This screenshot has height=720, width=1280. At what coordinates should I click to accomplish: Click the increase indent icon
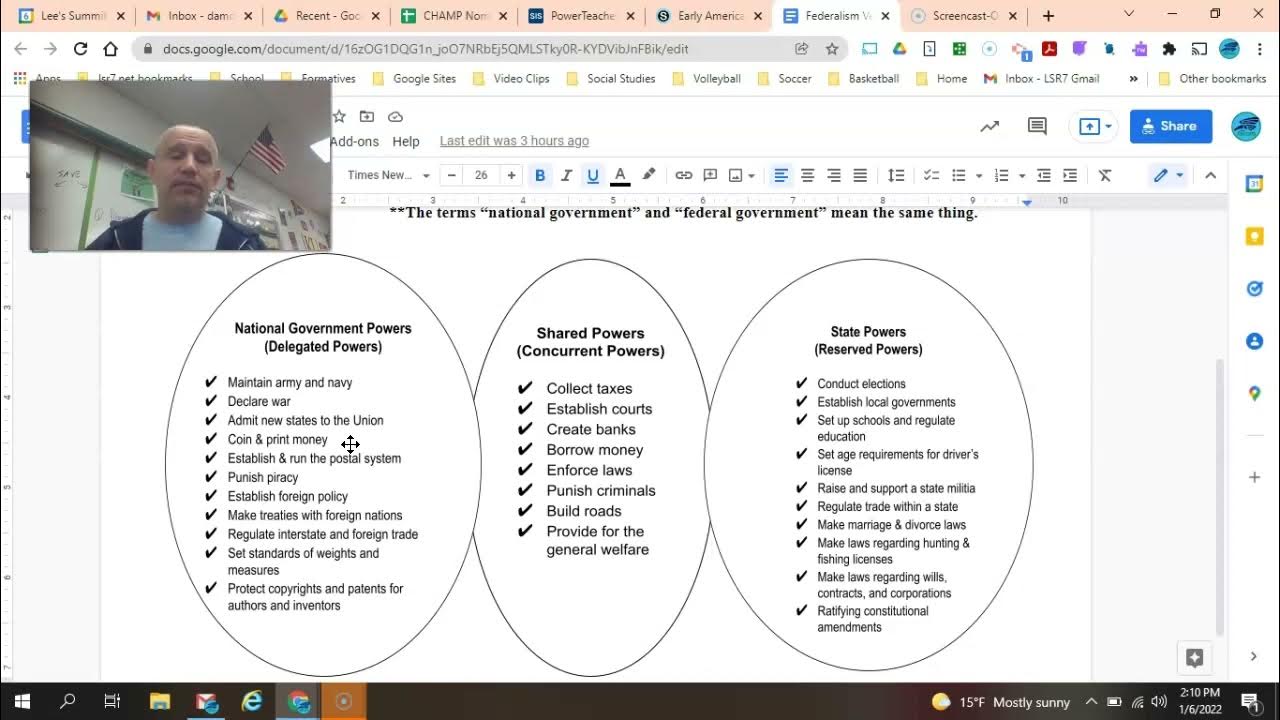1069,175
